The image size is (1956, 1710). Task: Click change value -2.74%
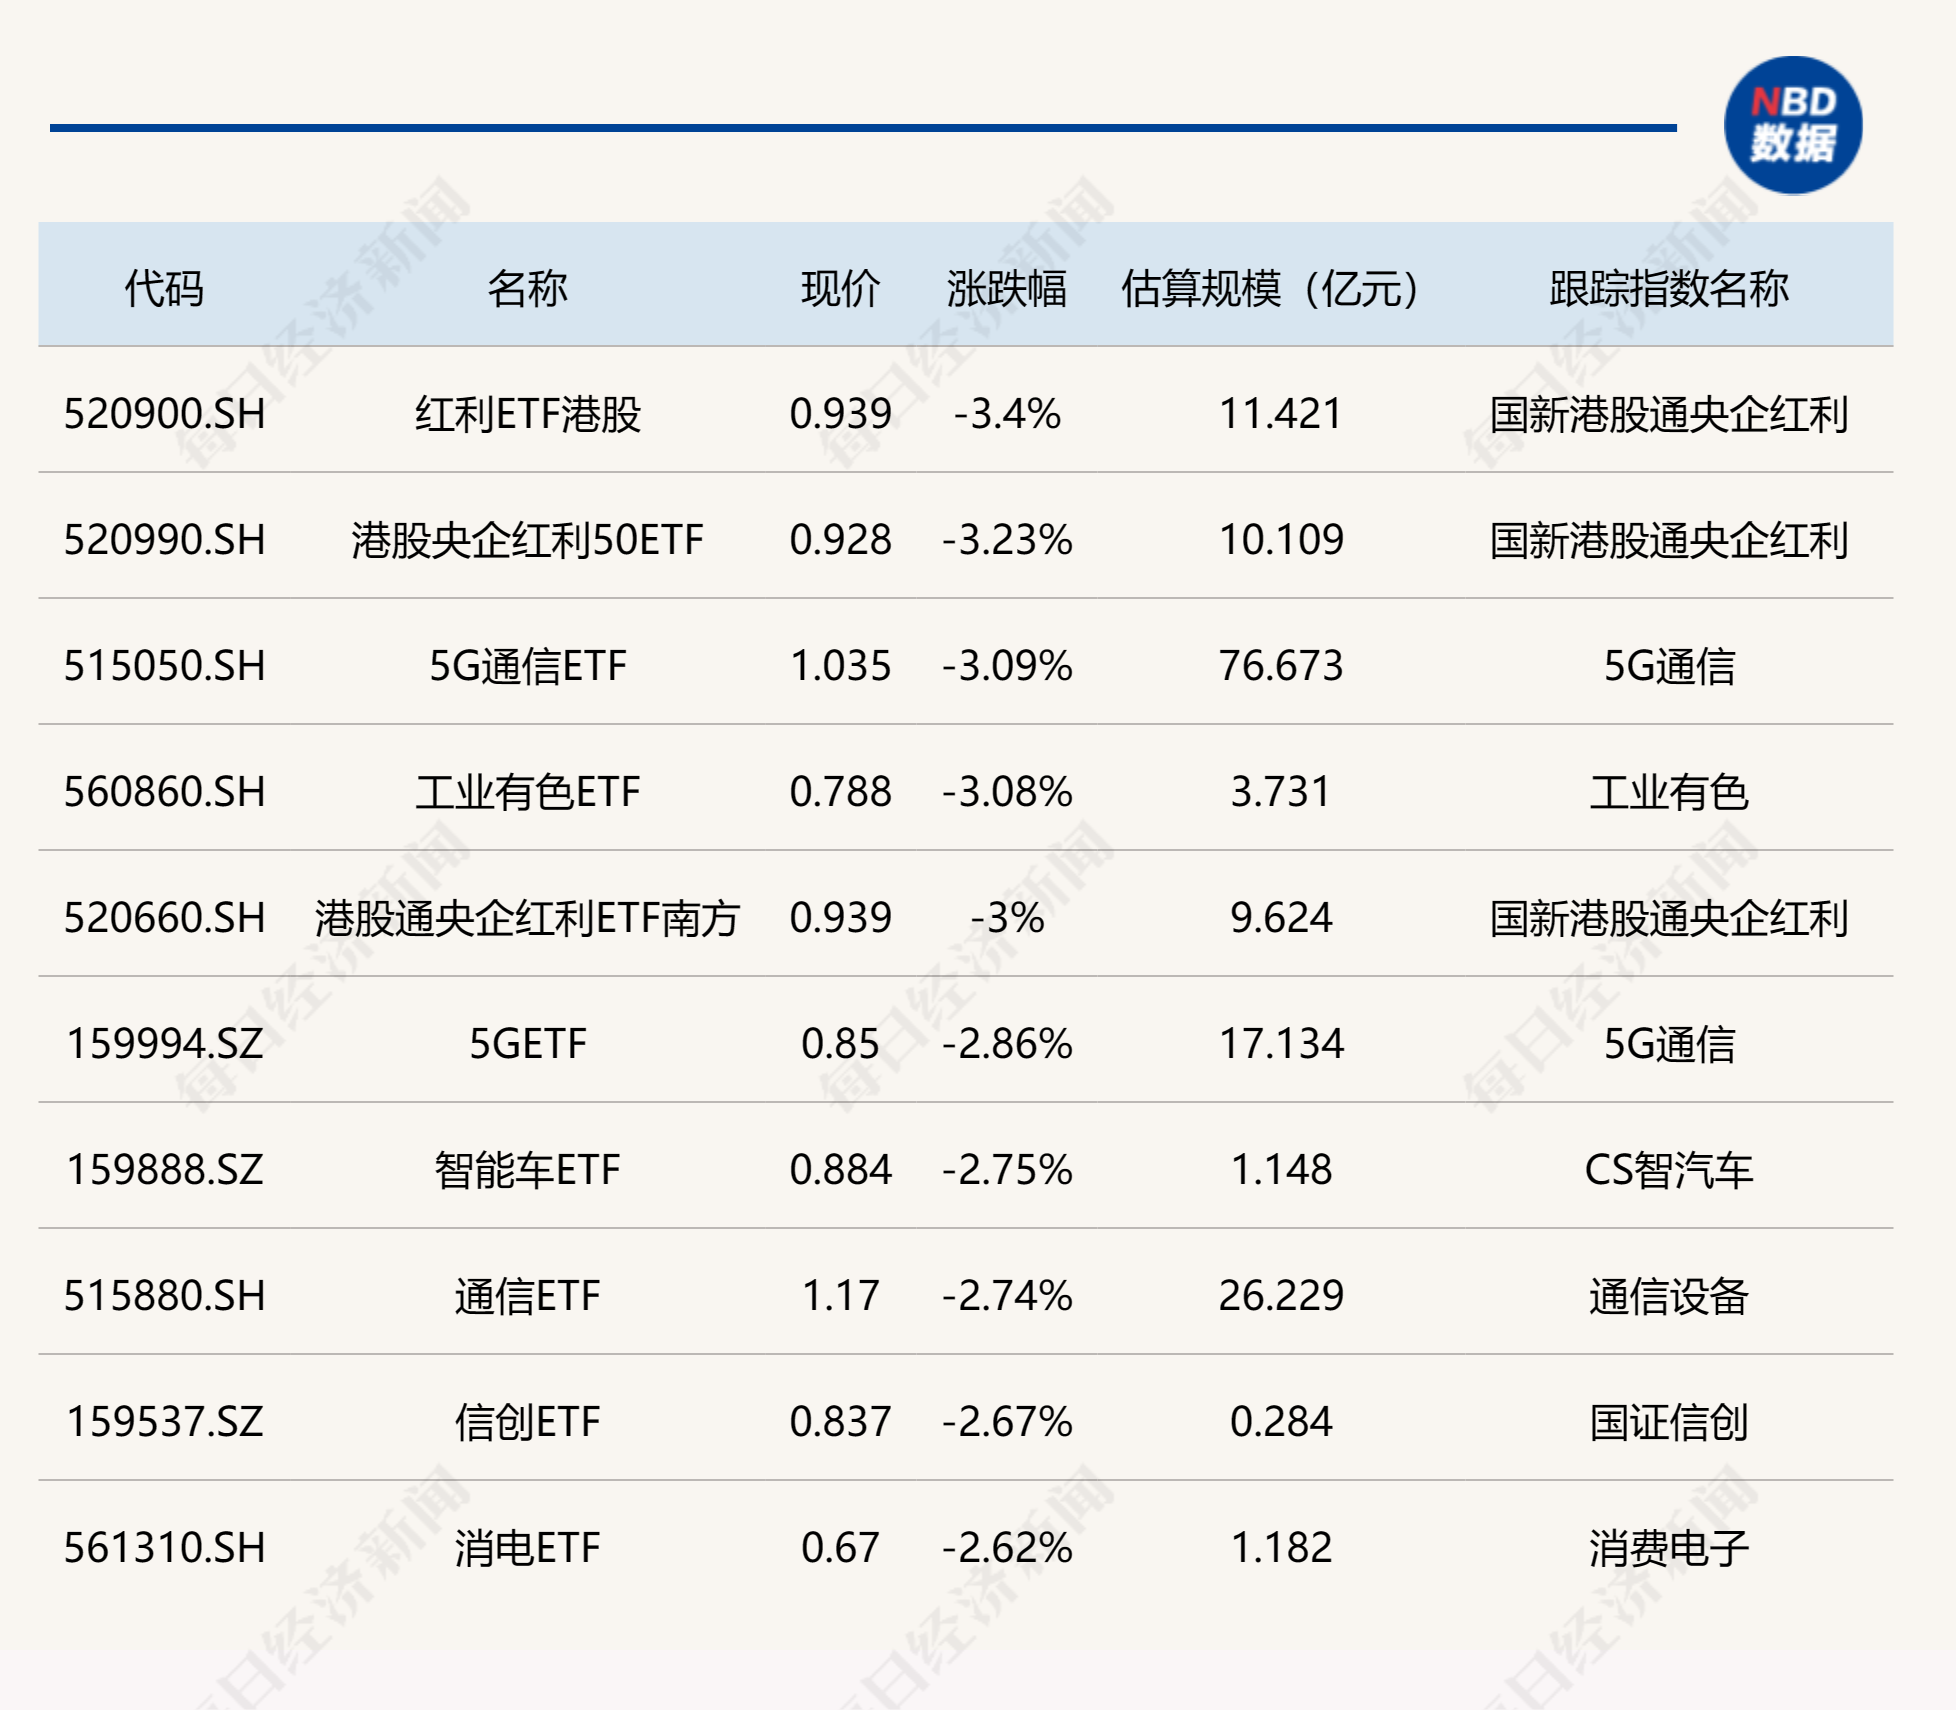(1007, 1296)
